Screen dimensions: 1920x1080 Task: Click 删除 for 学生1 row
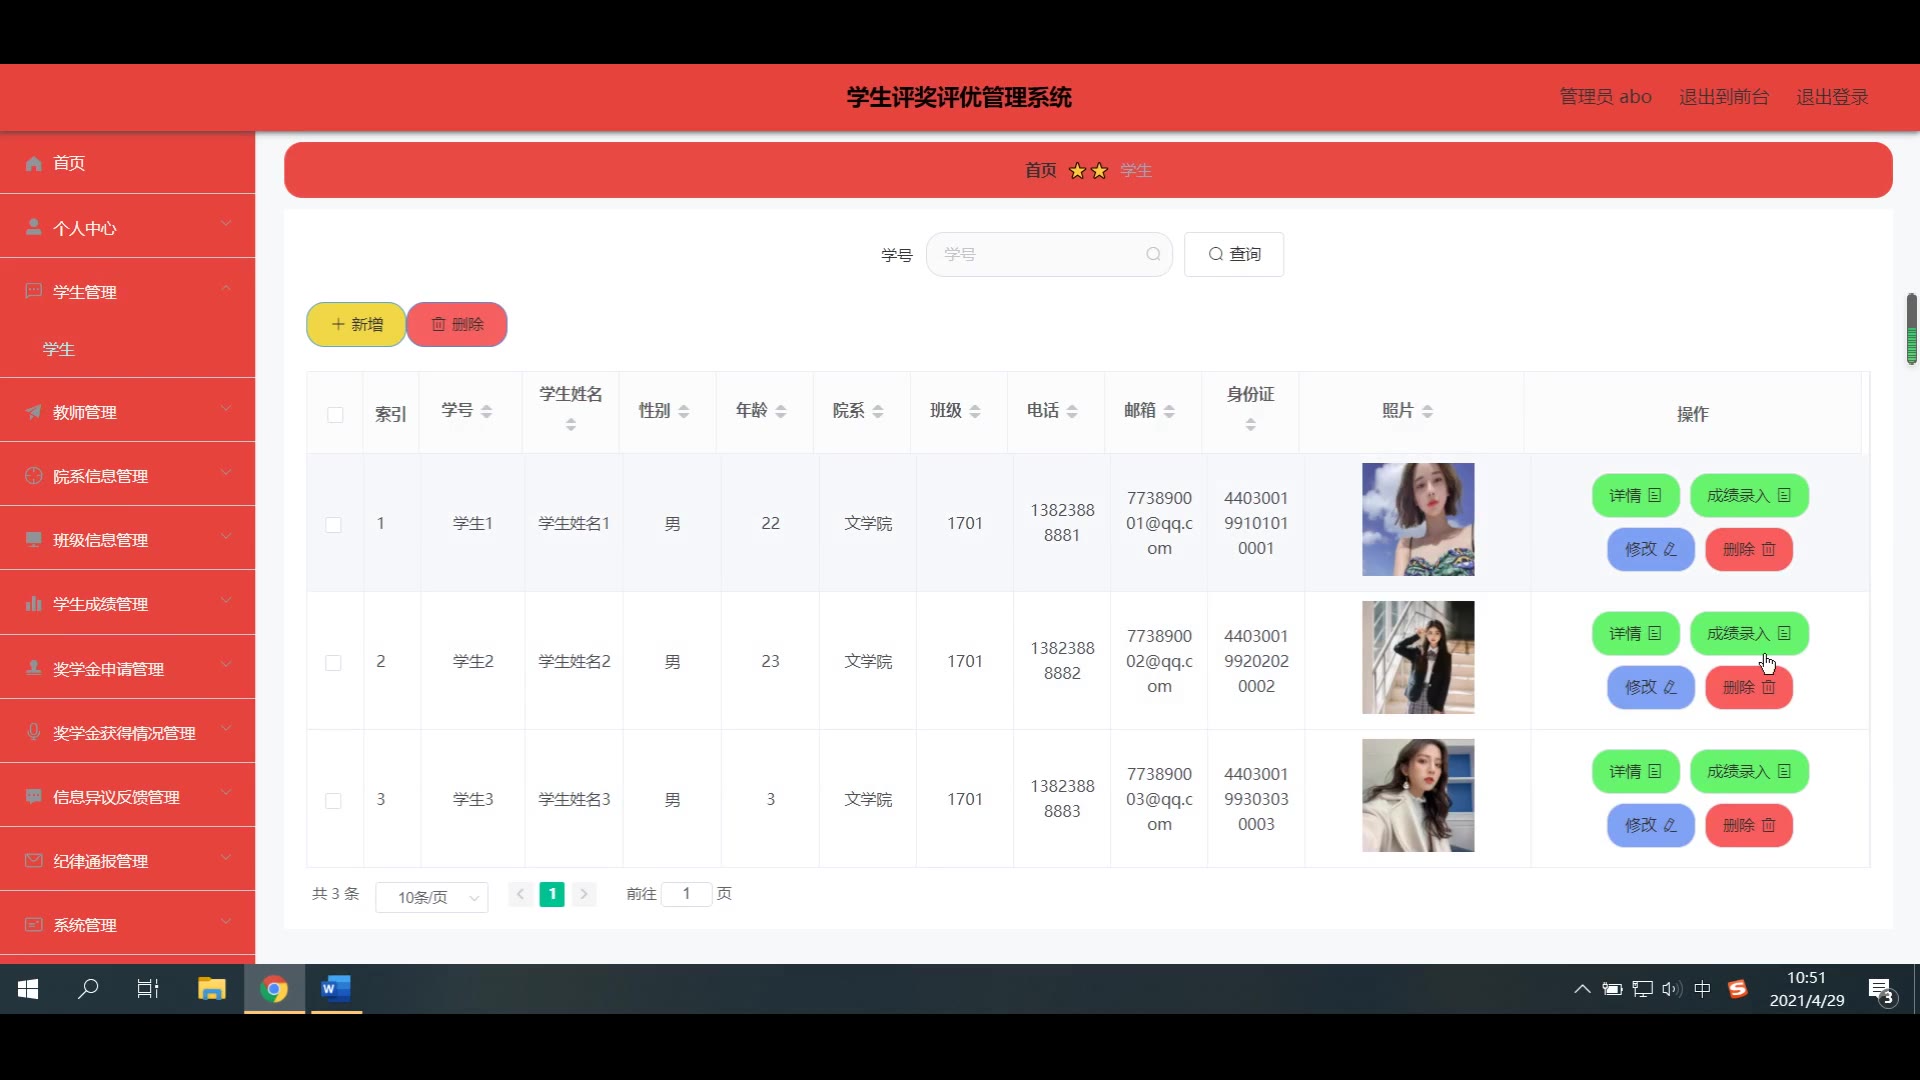click(1749, 549)
